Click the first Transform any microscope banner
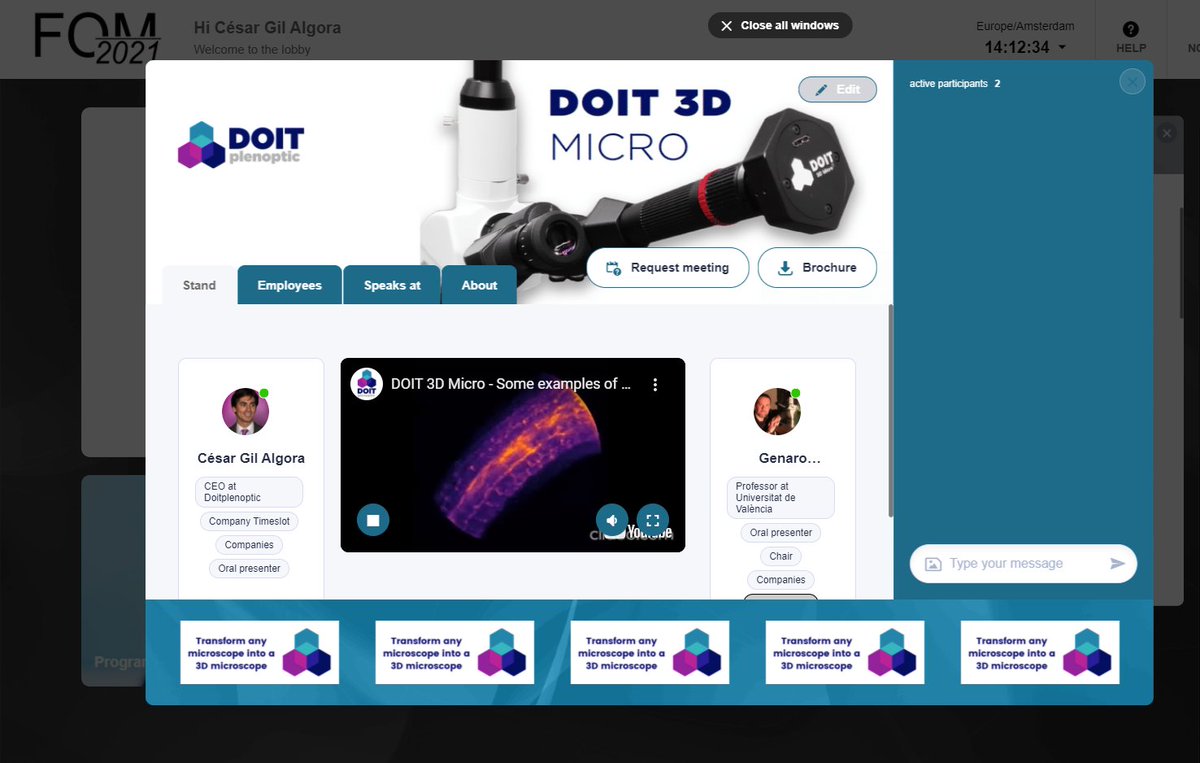 point(260,652)
